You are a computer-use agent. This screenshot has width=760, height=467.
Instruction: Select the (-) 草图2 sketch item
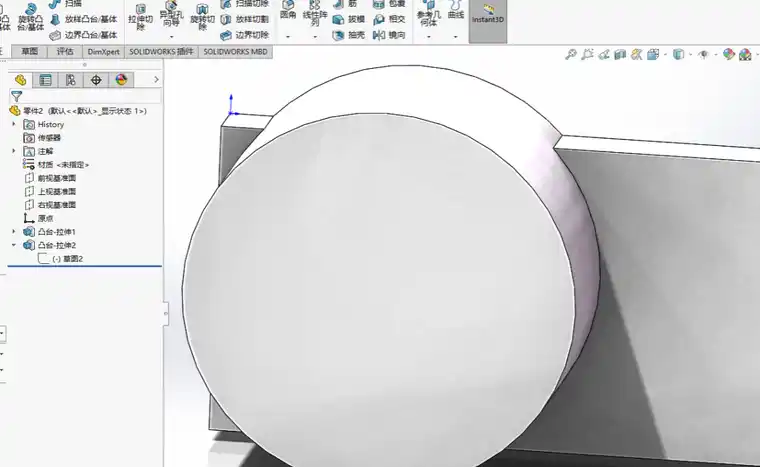pos(61,258)
